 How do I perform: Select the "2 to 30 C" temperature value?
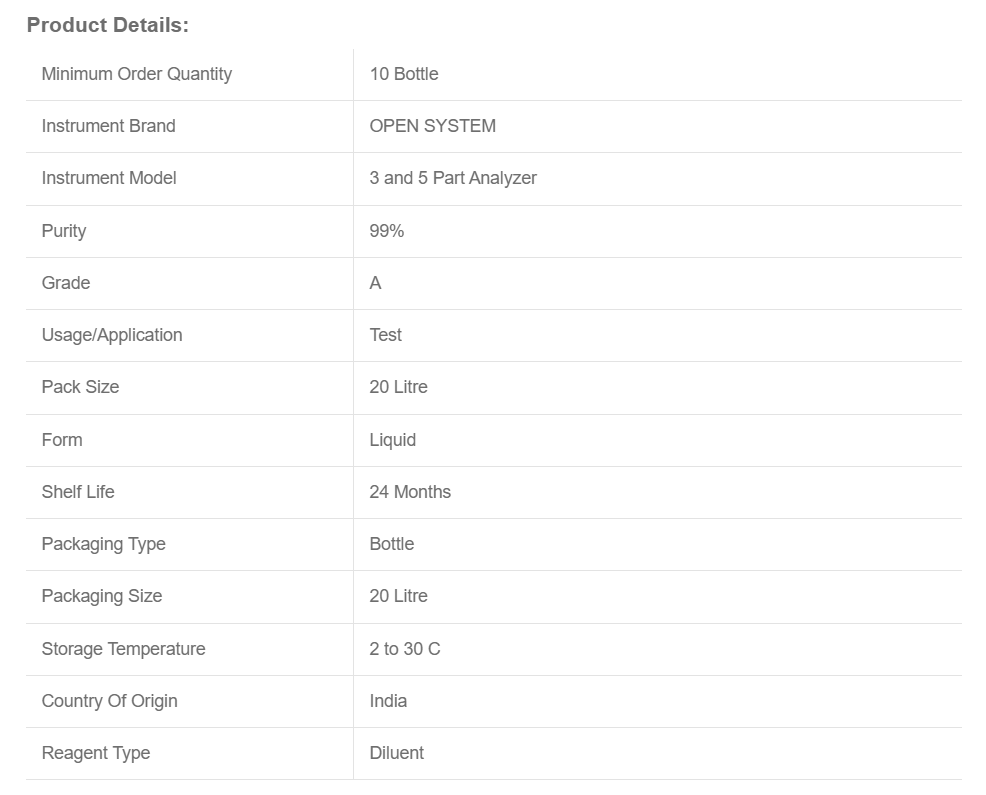[404, 649]
